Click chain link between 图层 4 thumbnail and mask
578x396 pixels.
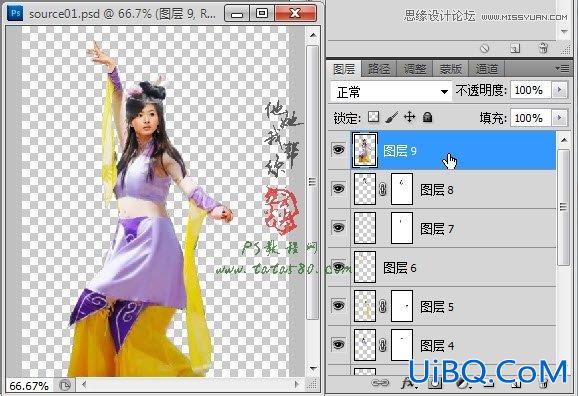tap(383, 345)
